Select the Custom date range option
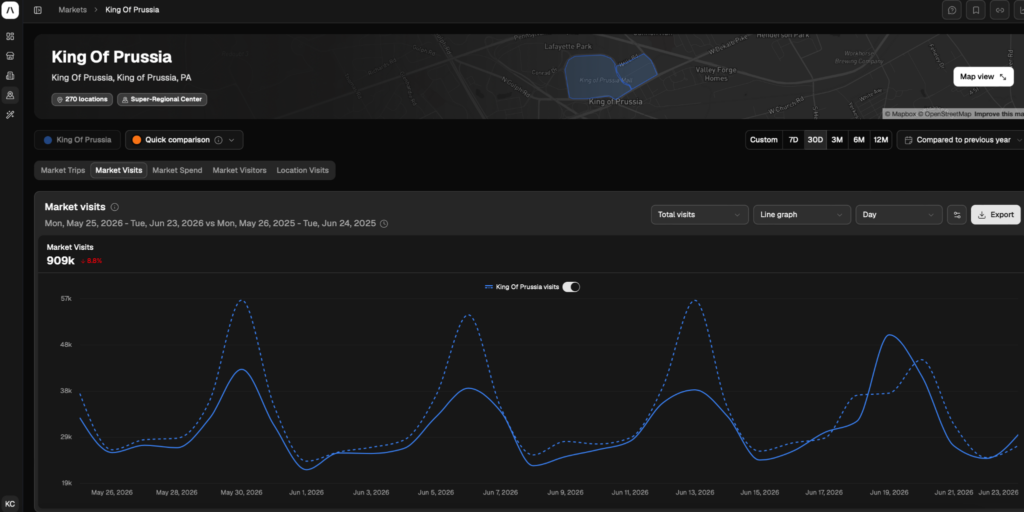The height and width of the screenshot is (512, 1024). click(764, 140)
